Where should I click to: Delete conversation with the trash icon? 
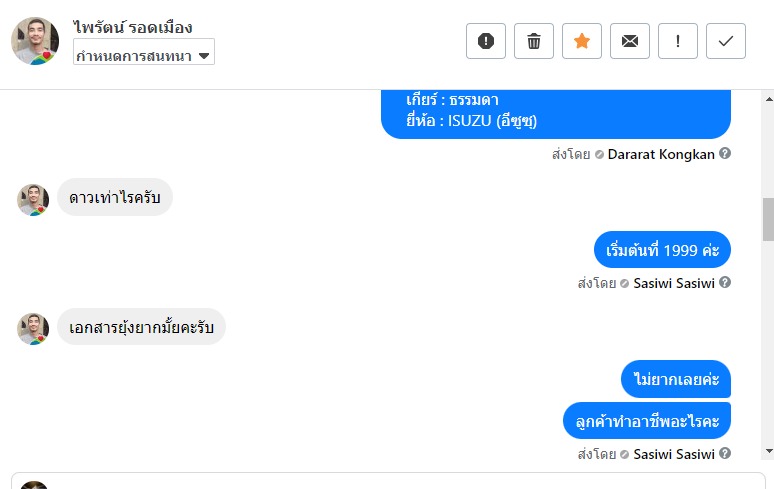click(x=534, y=41)
